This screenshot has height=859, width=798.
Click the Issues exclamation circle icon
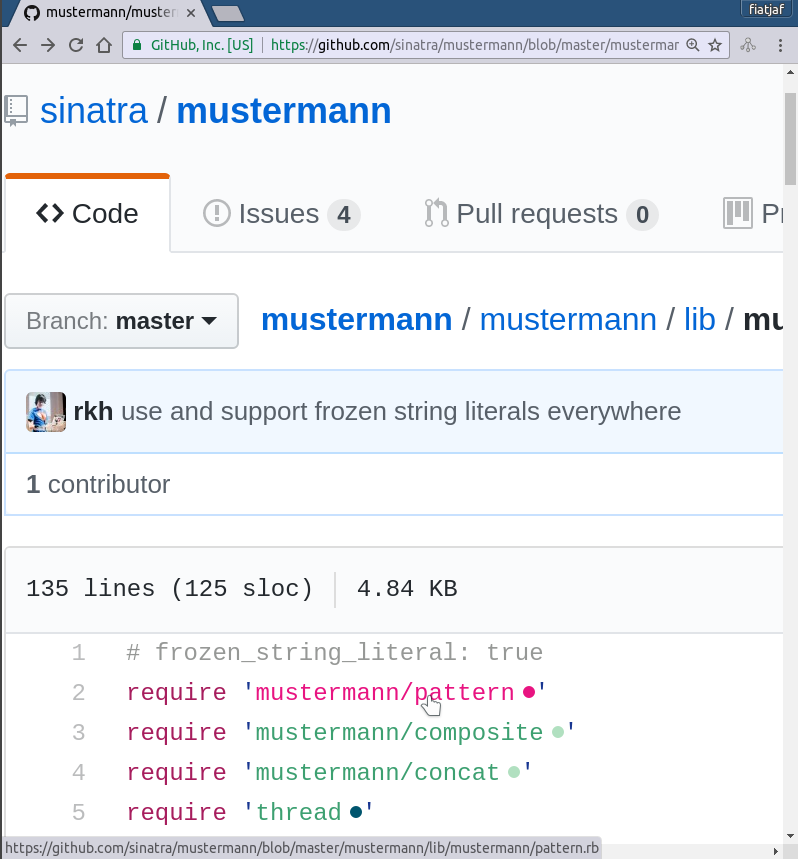[217, 214]
